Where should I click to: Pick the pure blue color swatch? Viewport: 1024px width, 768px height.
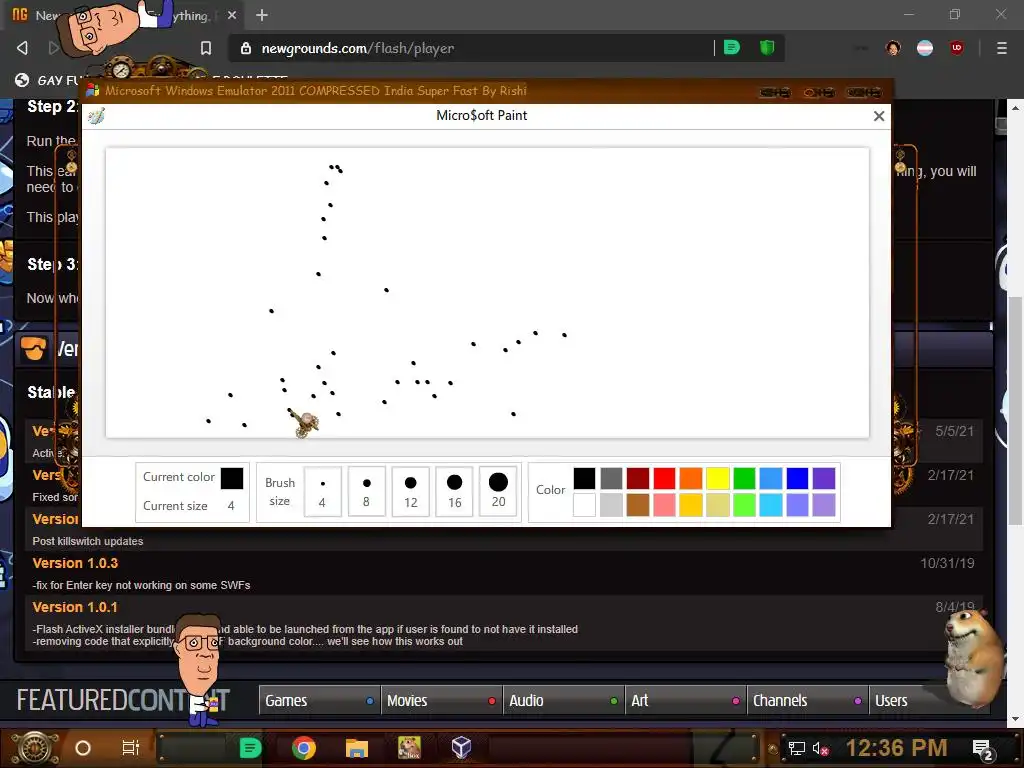(797, 478)
